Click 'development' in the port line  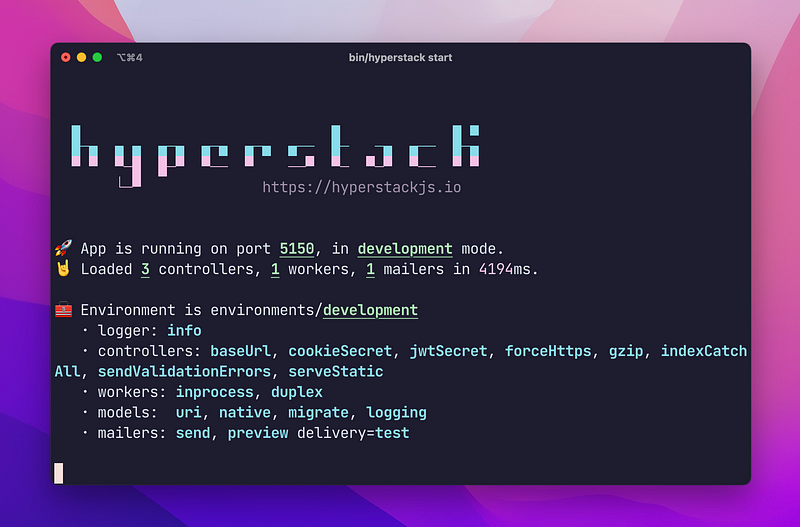click(x=405, y=249)
